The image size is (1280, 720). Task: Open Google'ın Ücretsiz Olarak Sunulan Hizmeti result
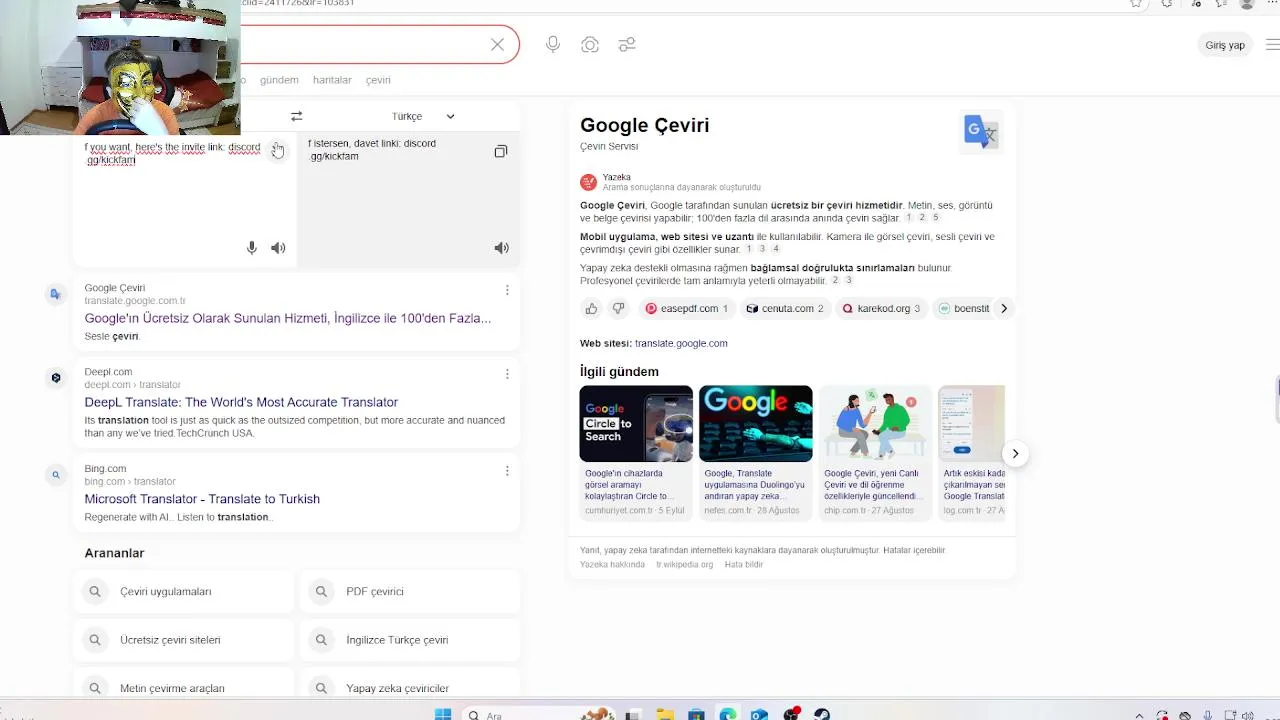288,318
